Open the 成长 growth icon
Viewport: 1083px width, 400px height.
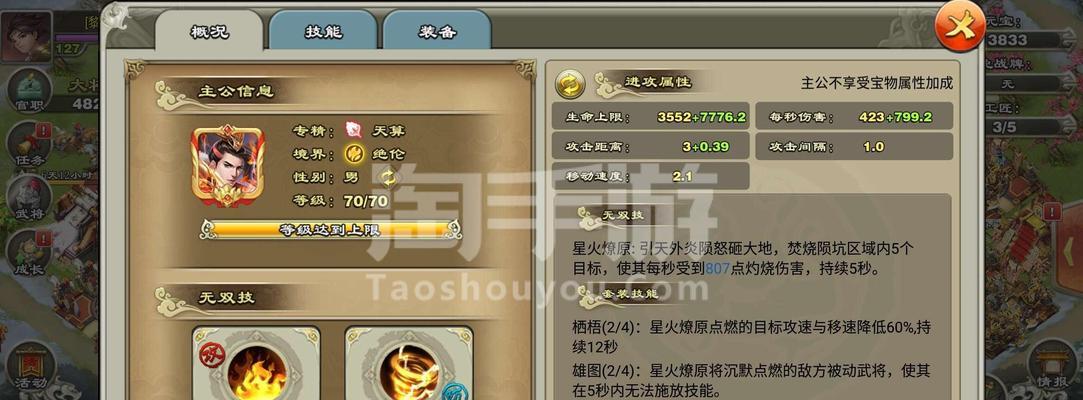click(29, 253)
